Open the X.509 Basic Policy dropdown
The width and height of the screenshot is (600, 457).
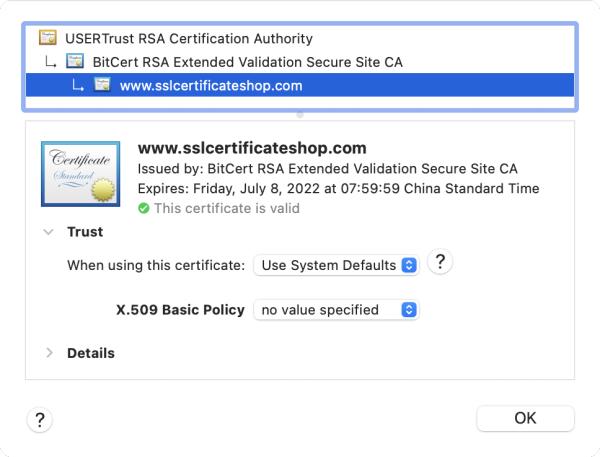tap(335, 310)
